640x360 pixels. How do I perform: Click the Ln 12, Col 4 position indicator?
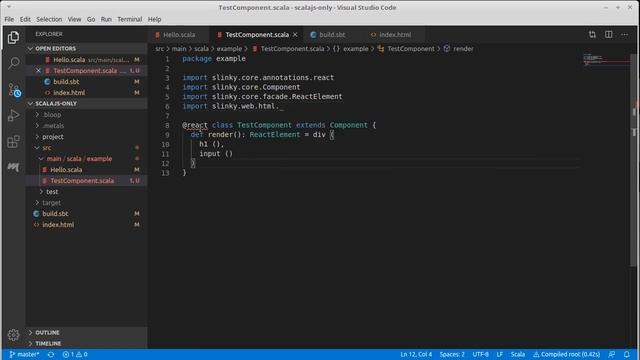[x=416, y=354]
